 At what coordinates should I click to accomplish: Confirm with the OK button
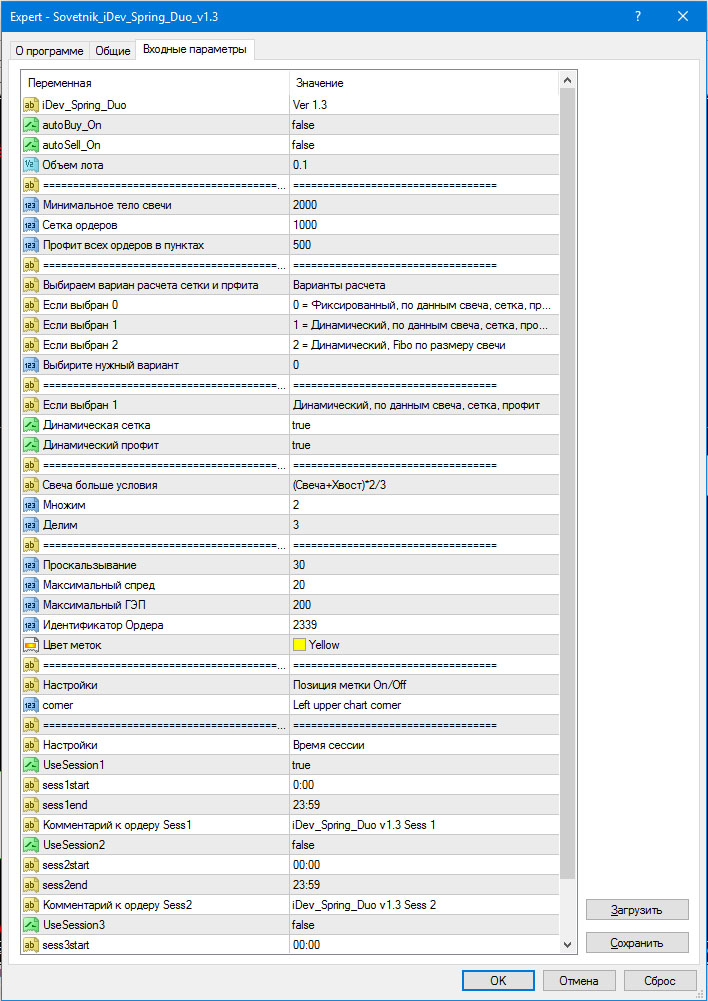(498, 981)
